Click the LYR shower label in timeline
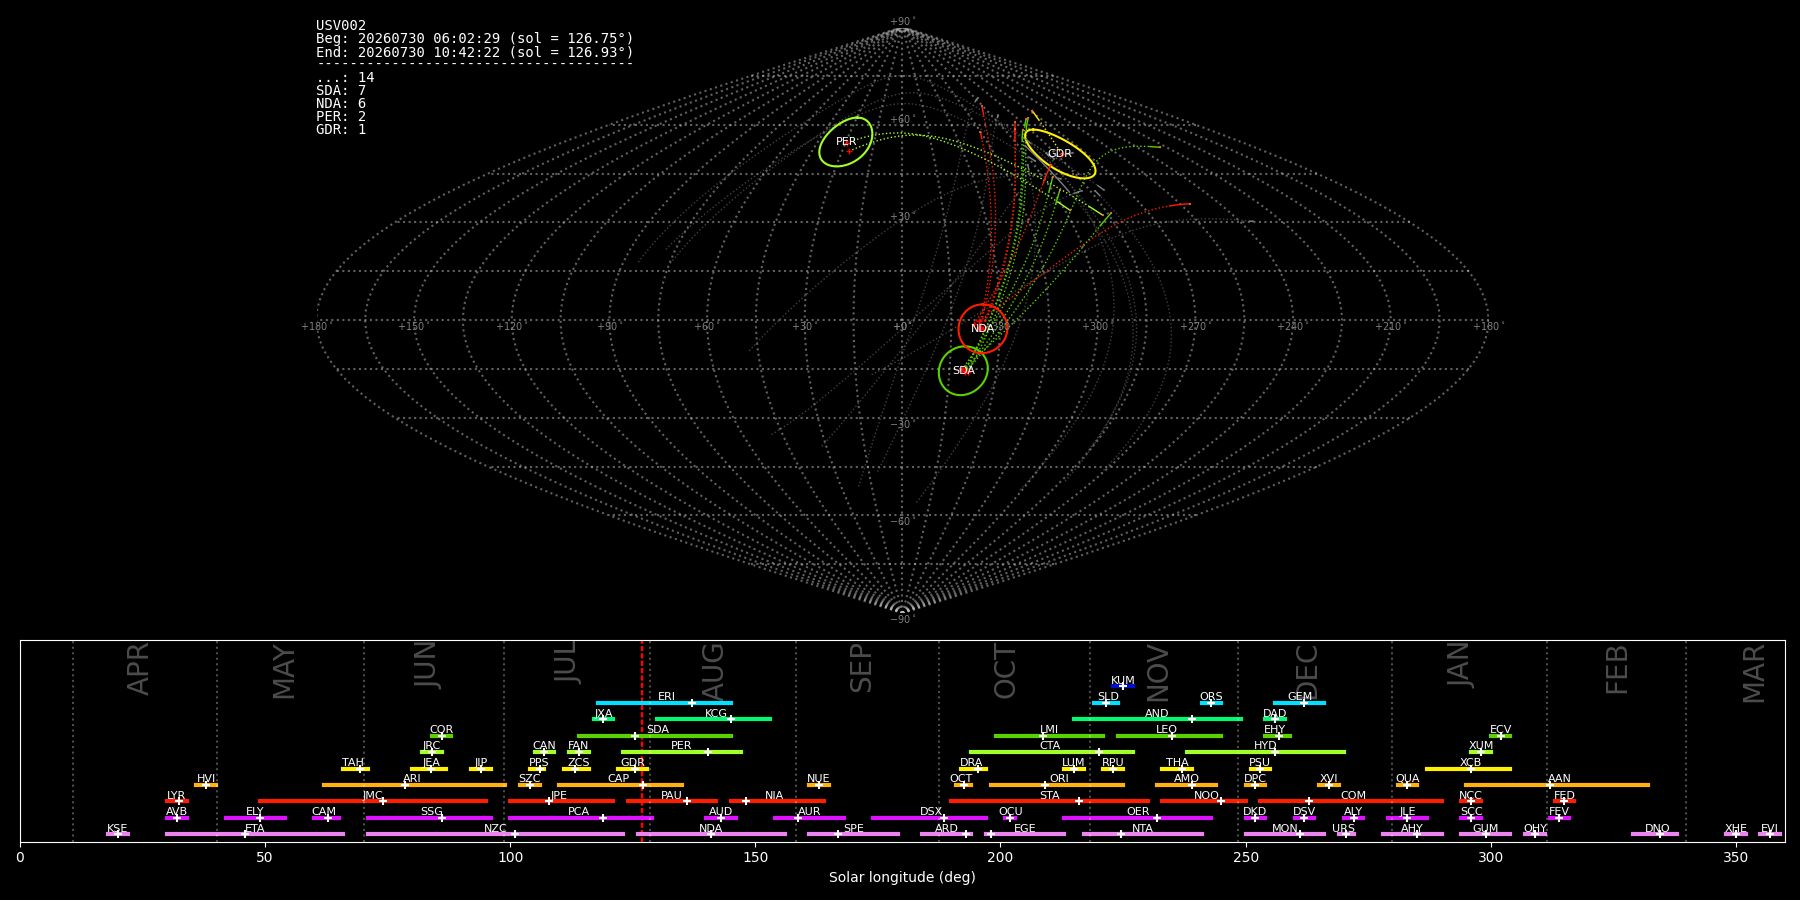The height and width of the screenshot is (900, 1800). (176, 796)
